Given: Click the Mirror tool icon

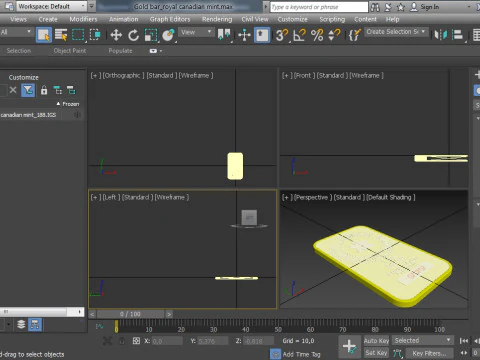Looking at the screenshot, I should [x=440, y=35].
